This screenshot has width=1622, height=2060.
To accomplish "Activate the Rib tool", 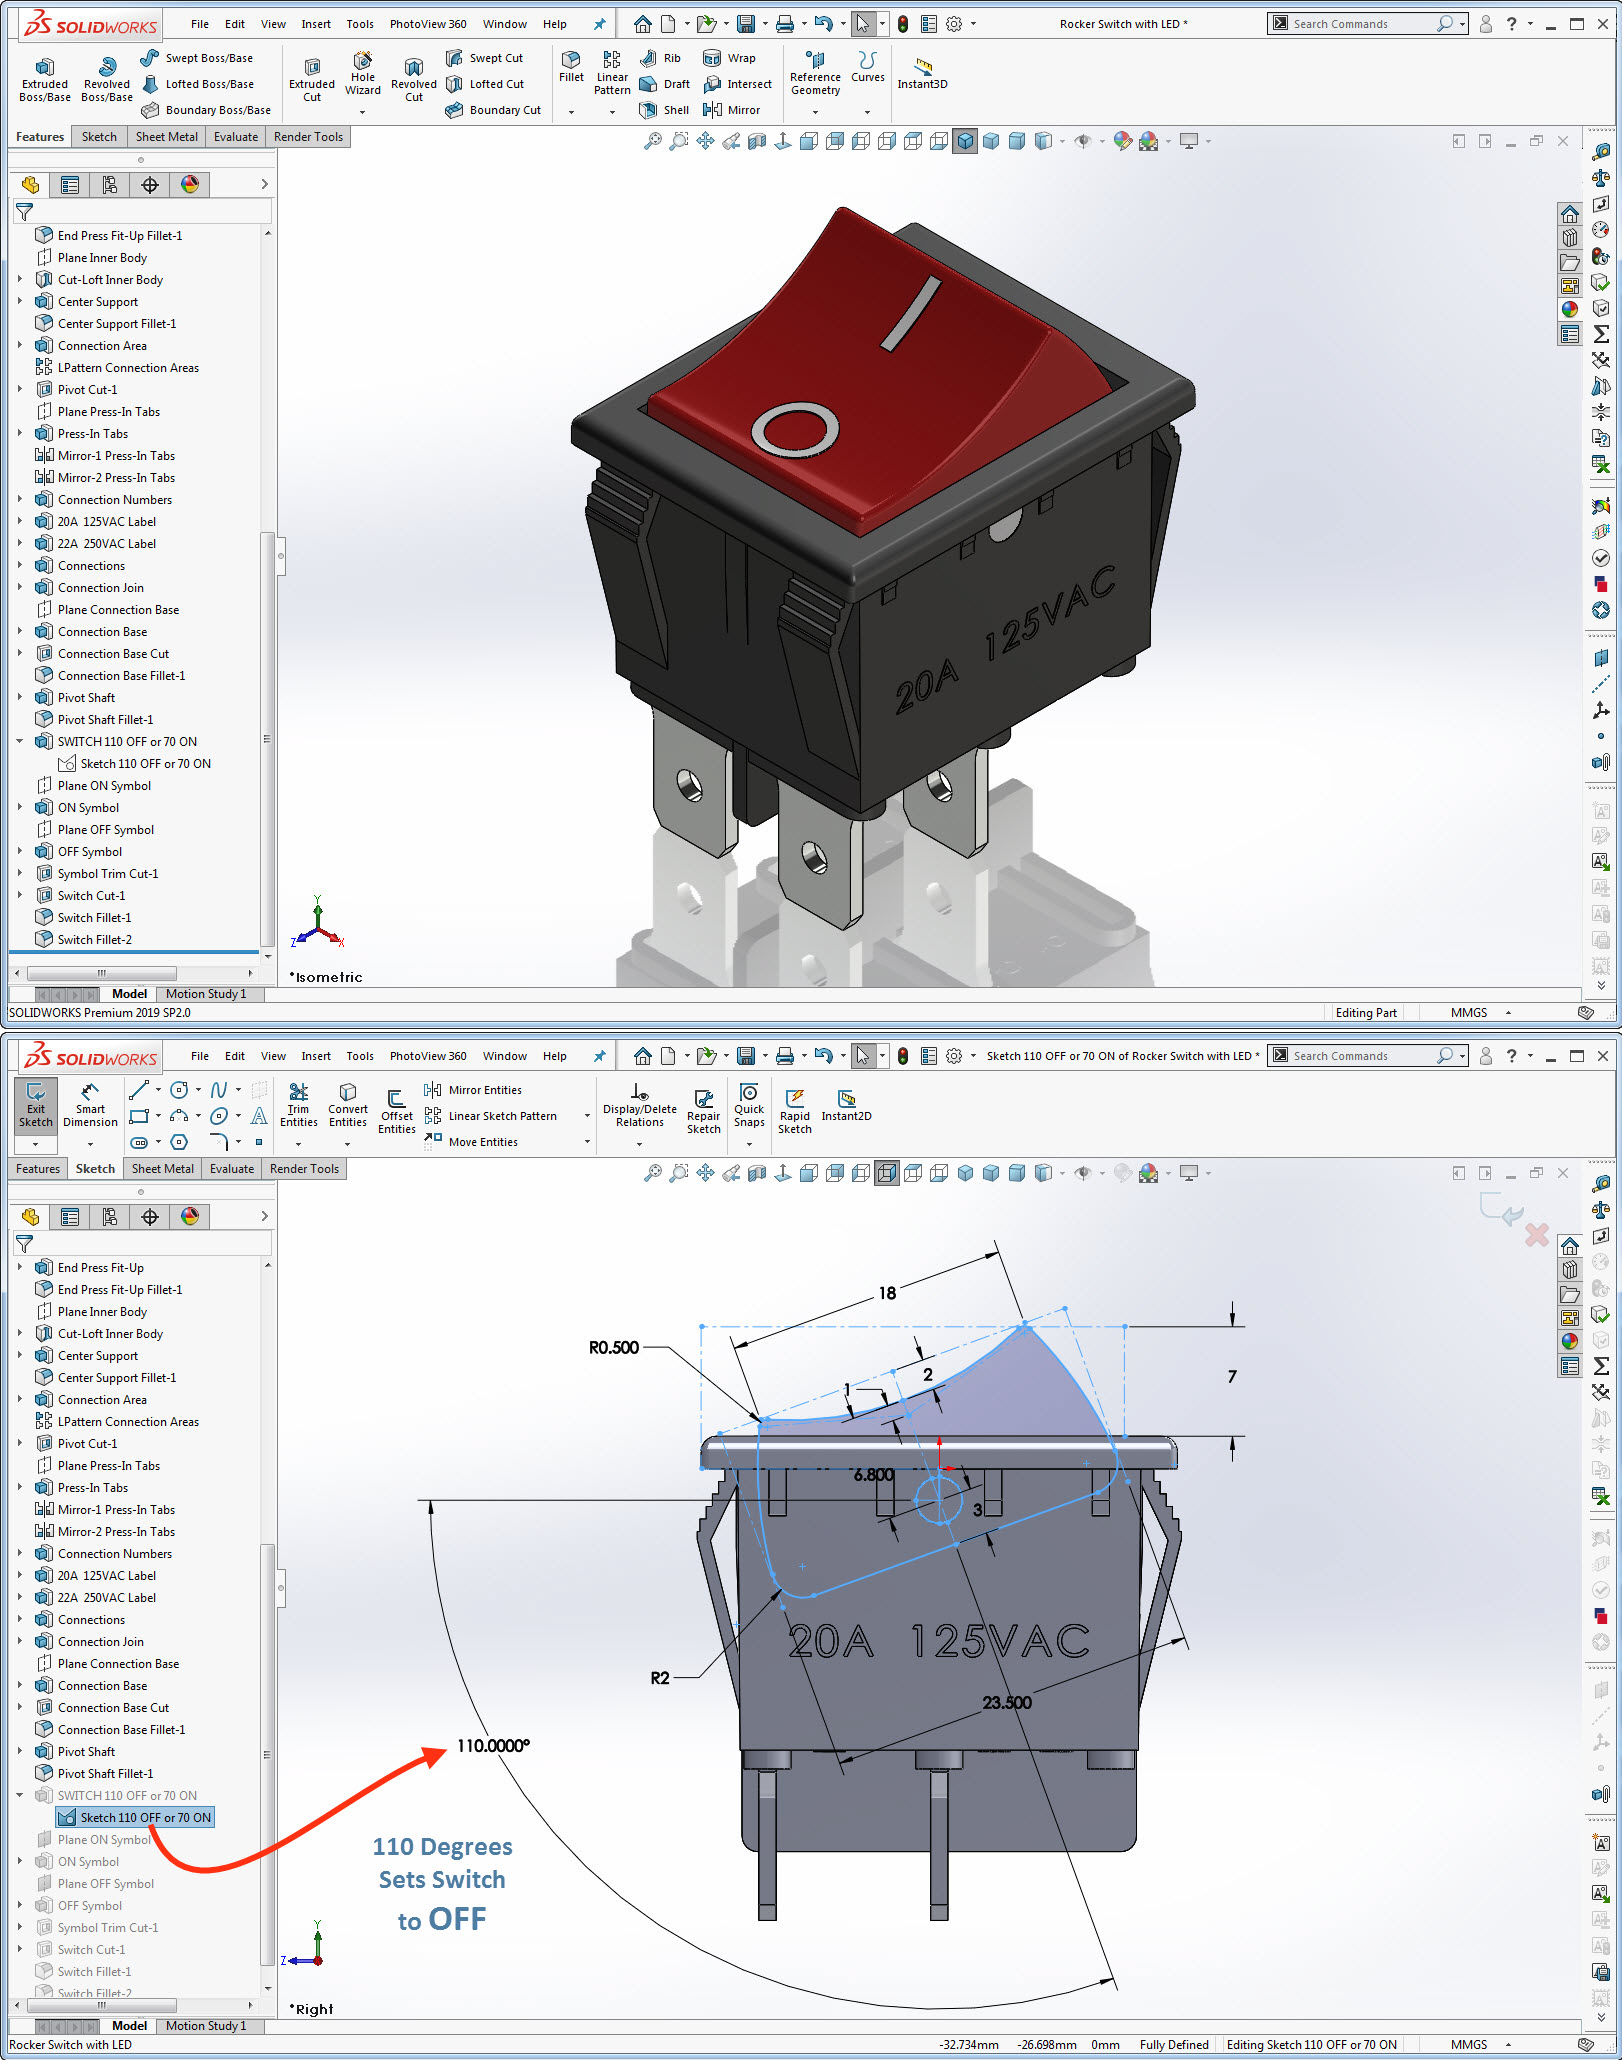I will pos(660,58).
